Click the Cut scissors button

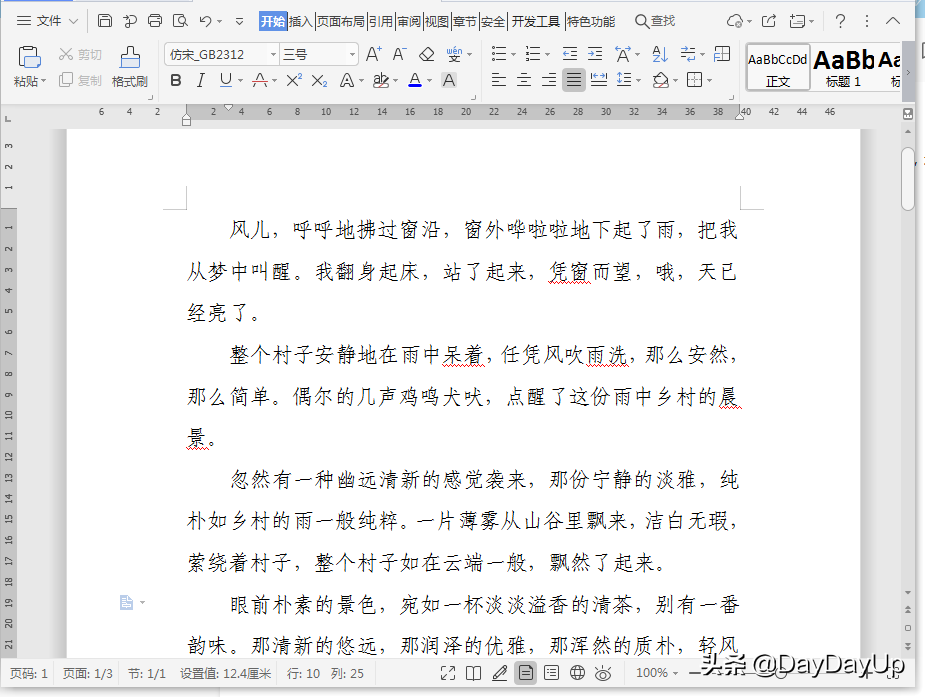80,54
